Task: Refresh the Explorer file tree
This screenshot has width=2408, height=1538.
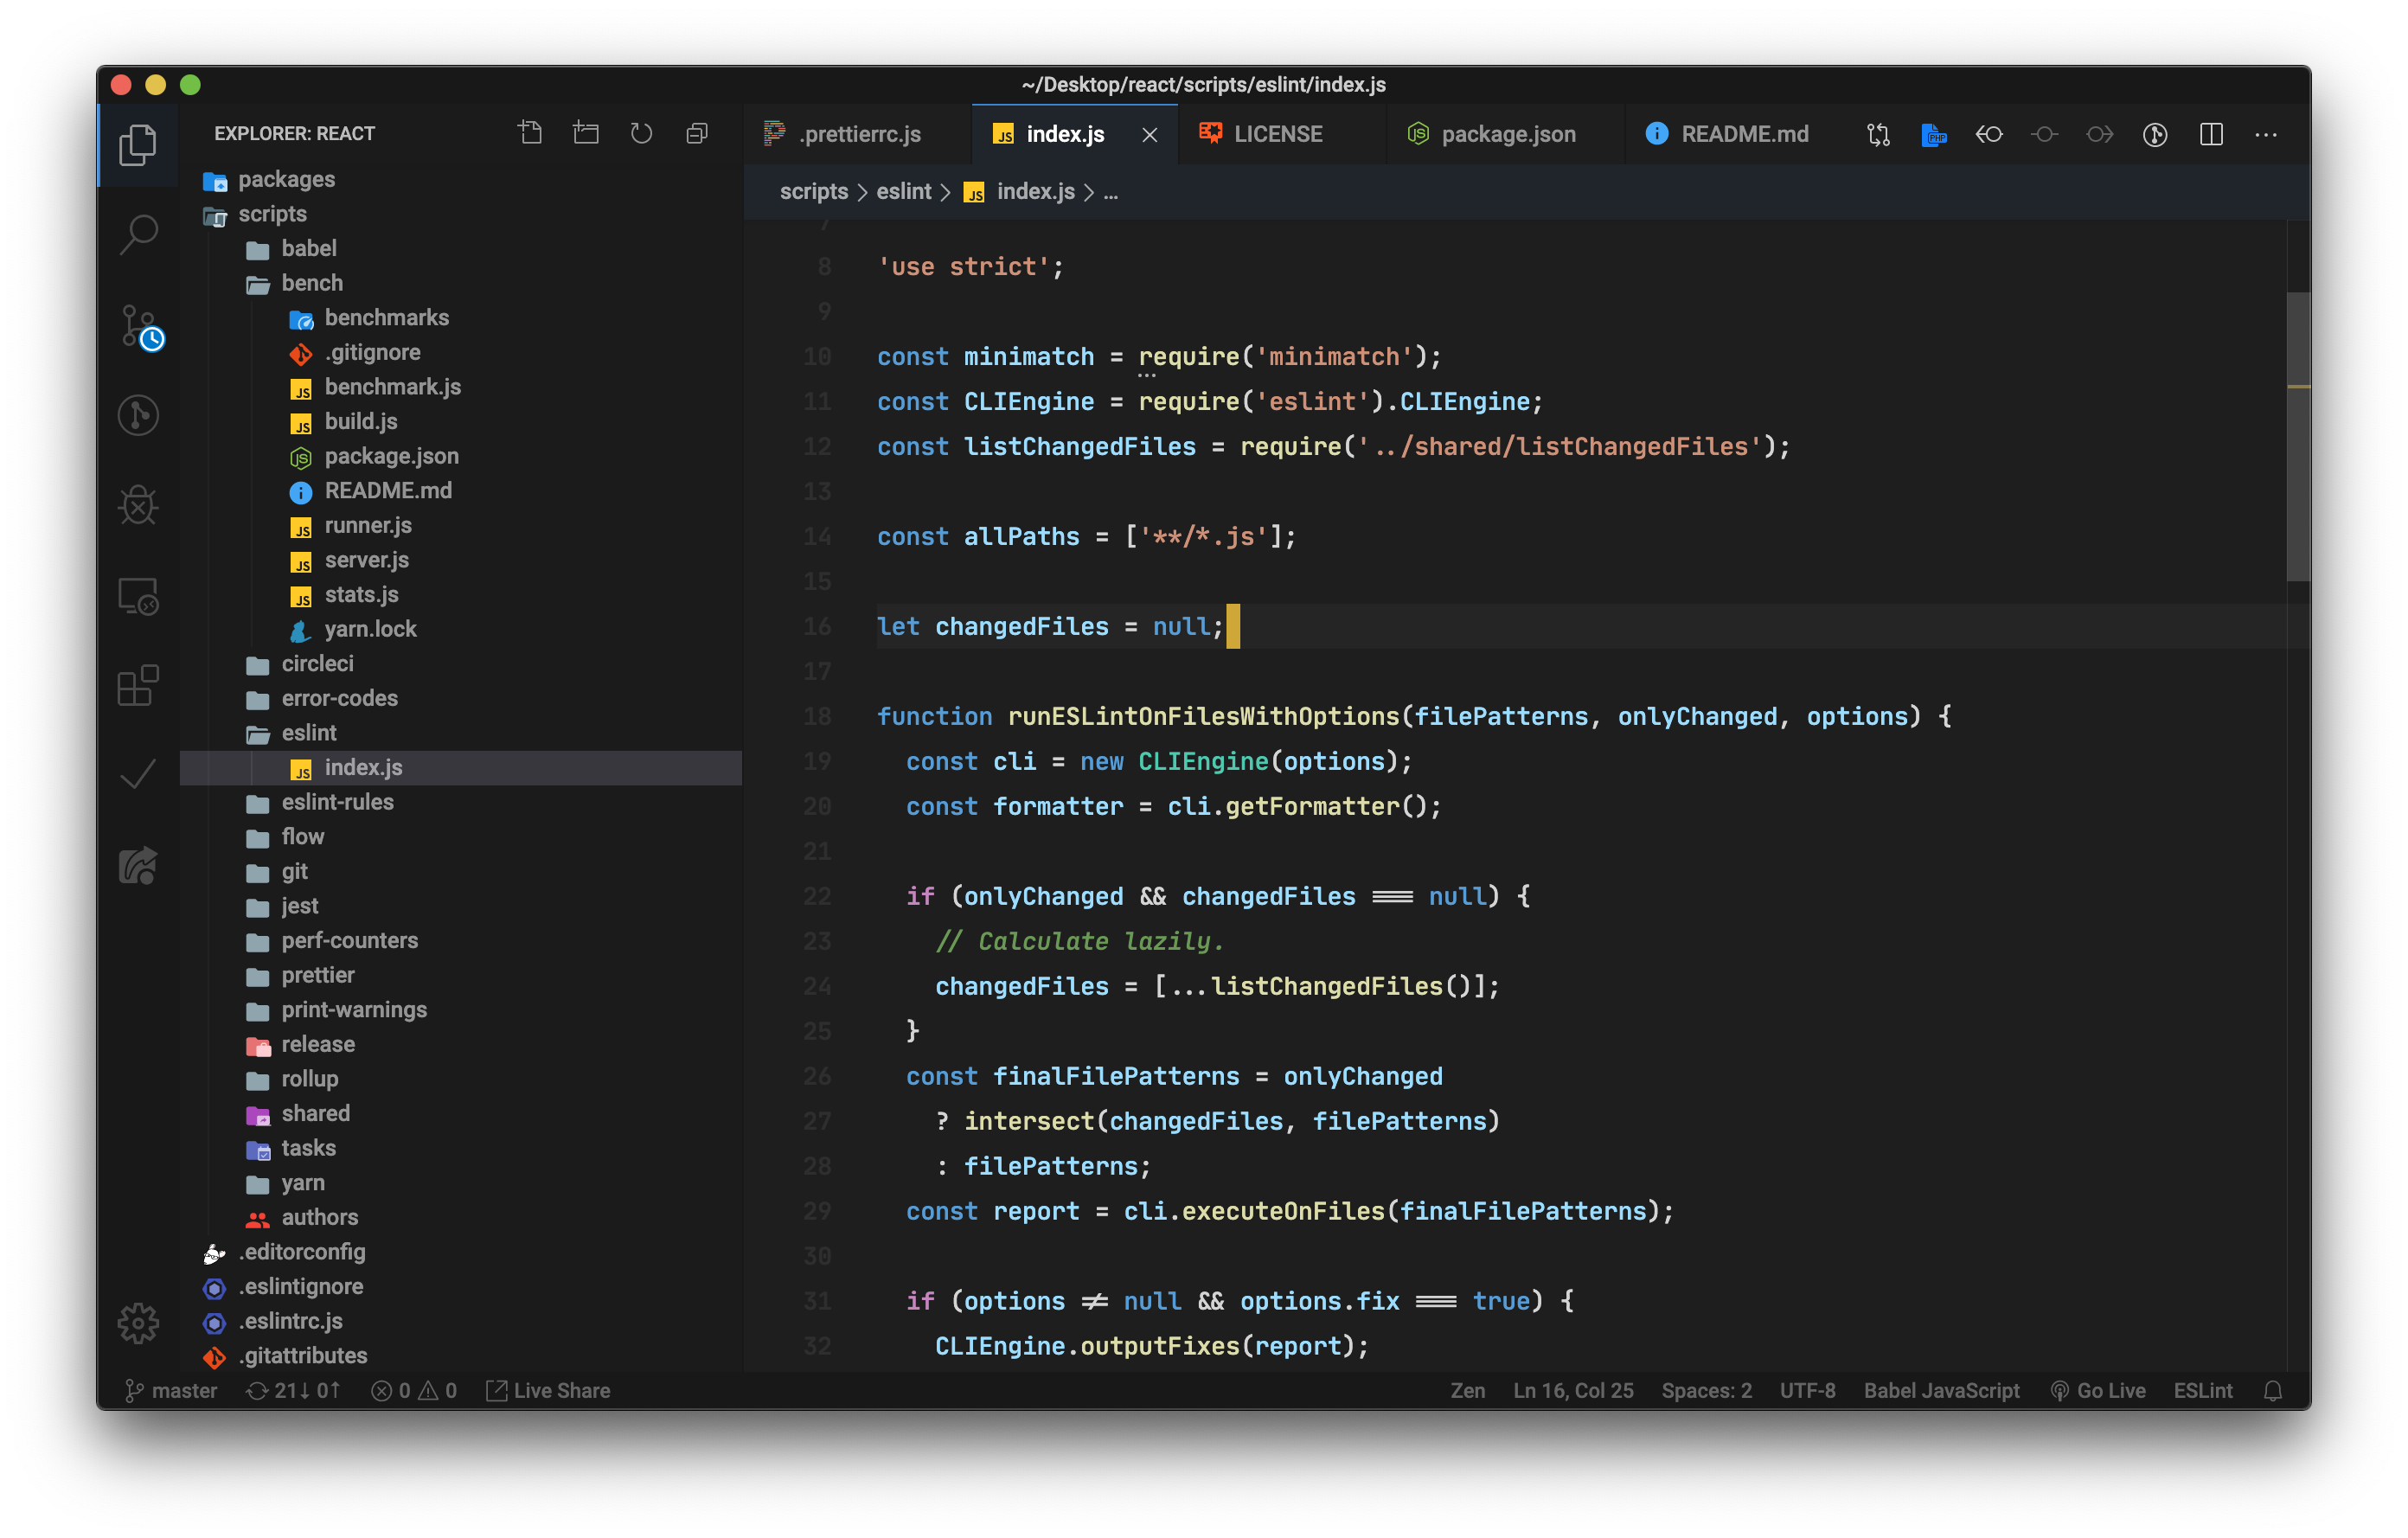Action: point(641,133)
